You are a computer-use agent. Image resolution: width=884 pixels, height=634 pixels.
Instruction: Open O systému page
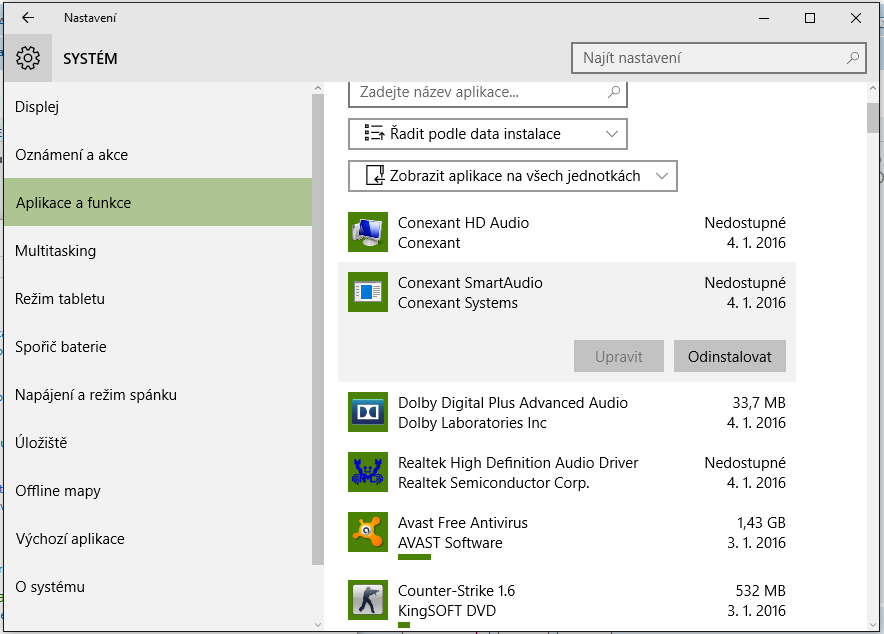coord(158,587)
